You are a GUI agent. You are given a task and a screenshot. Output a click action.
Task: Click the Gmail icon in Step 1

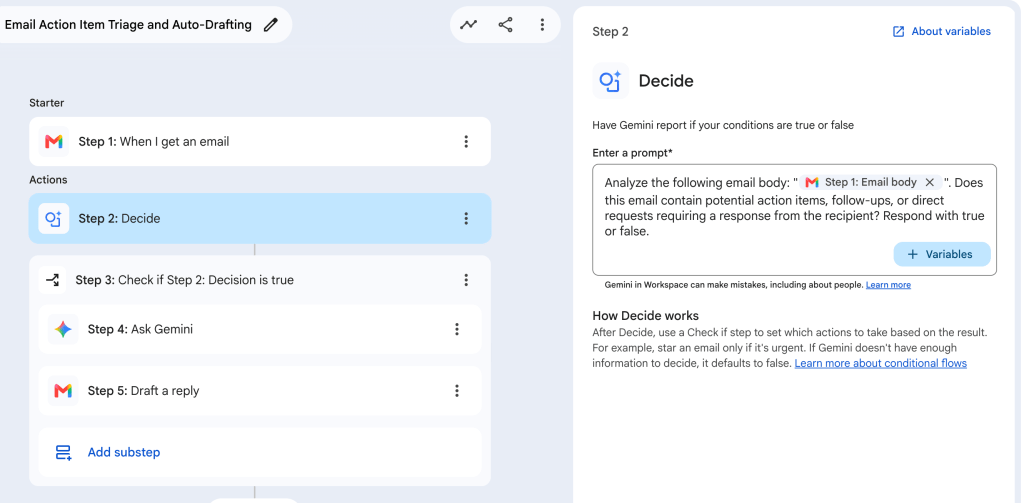54,142
